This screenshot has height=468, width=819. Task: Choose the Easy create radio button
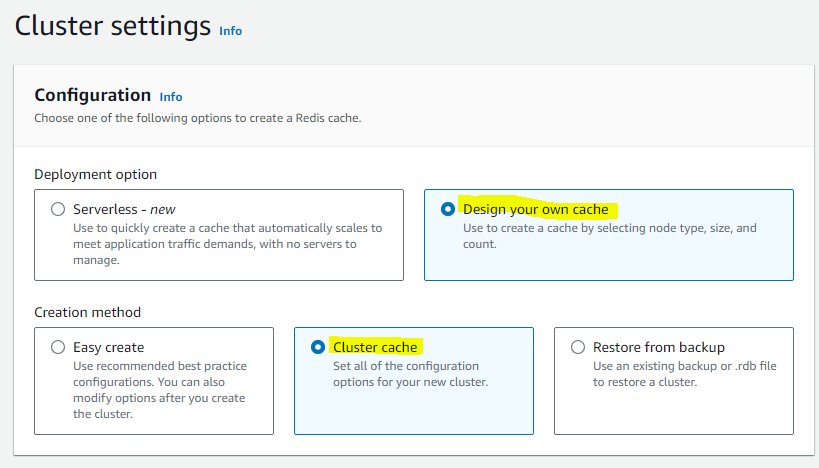point(58,347)
